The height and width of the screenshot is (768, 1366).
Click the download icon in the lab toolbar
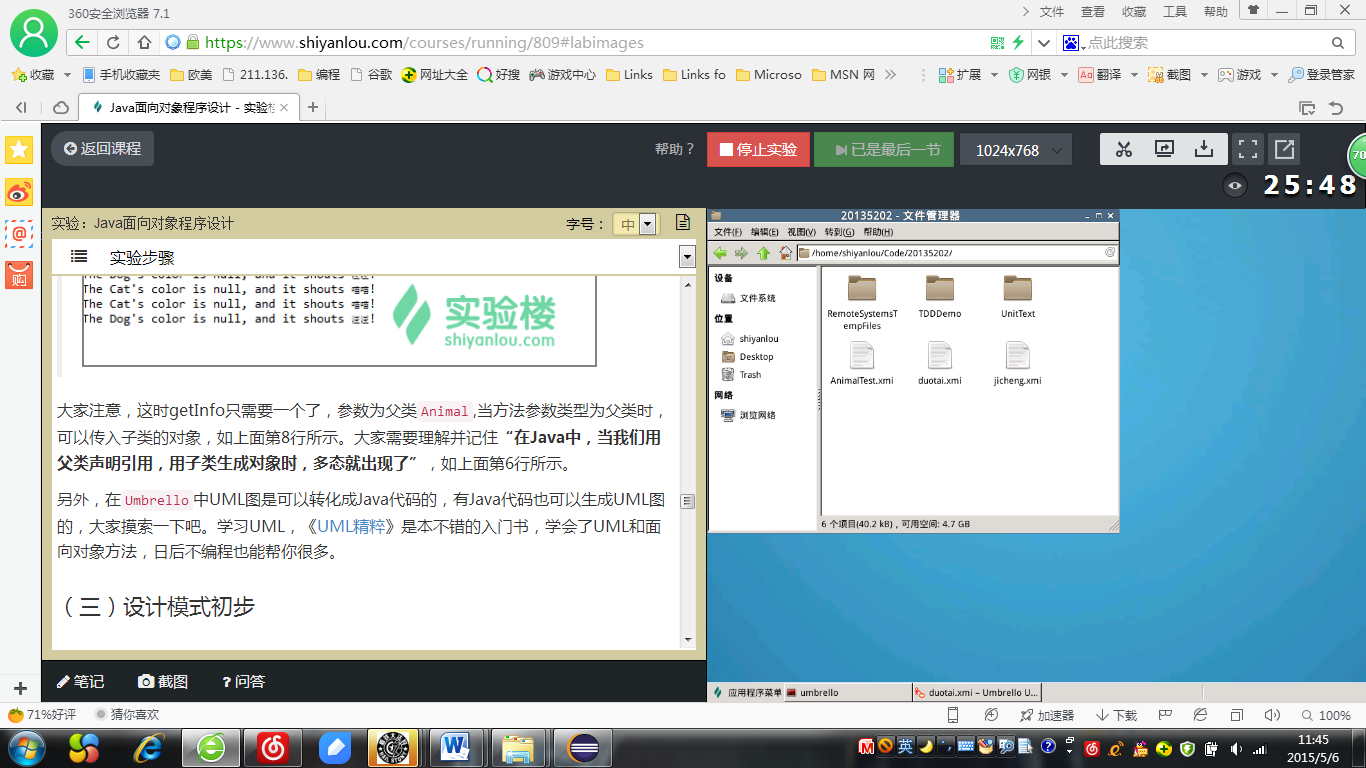click(1204, 150)
